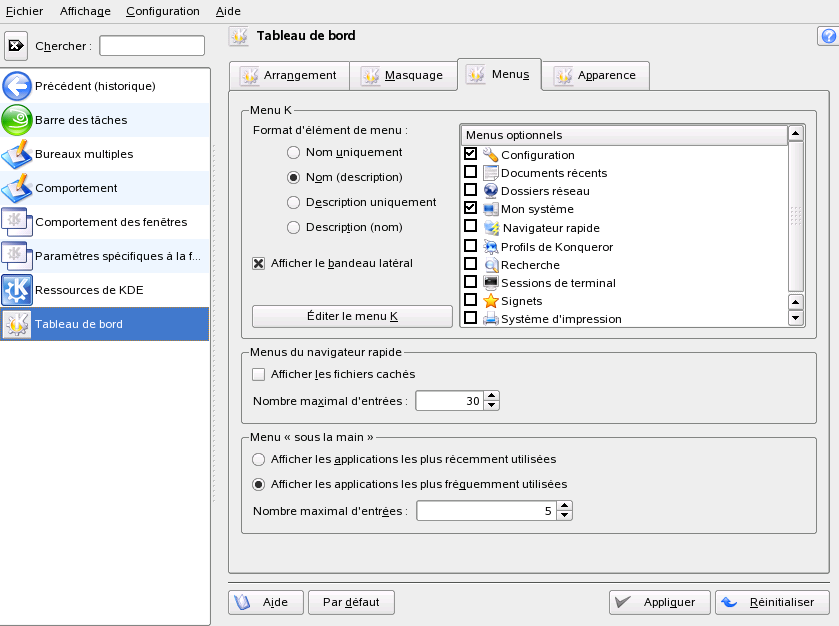The width and height of the screenshot is (839, 626).
Task: Open the Aide menu
Action: coord(228,11)
